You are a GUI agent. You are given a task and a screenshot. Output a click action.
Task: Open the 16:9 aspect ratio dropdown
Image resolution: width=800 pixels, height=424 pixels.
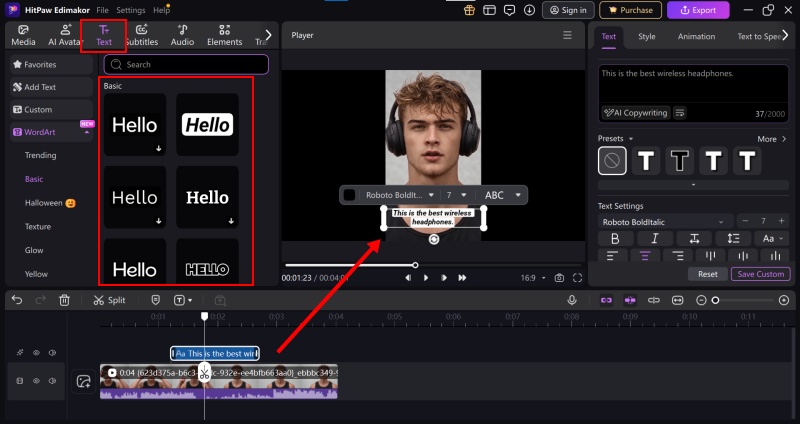pyautogui.click(x=533, y=278)
